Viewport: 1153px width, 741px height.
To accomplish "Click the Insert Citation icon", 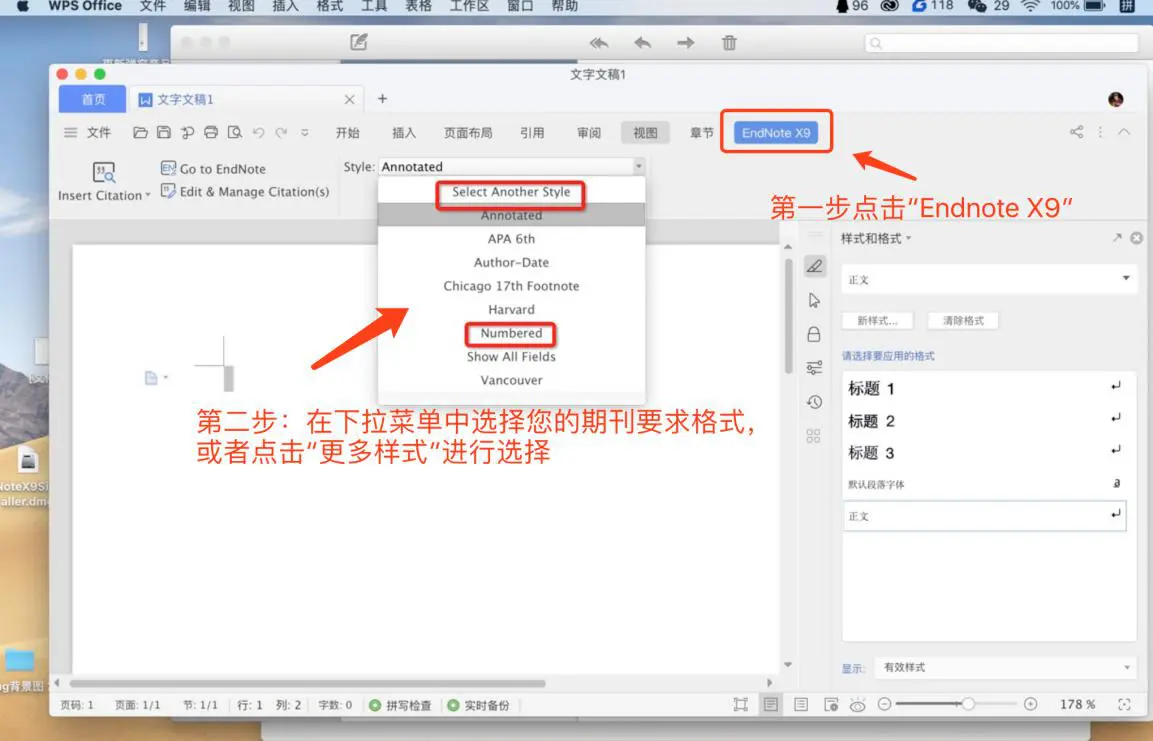I will pos(104,172).
